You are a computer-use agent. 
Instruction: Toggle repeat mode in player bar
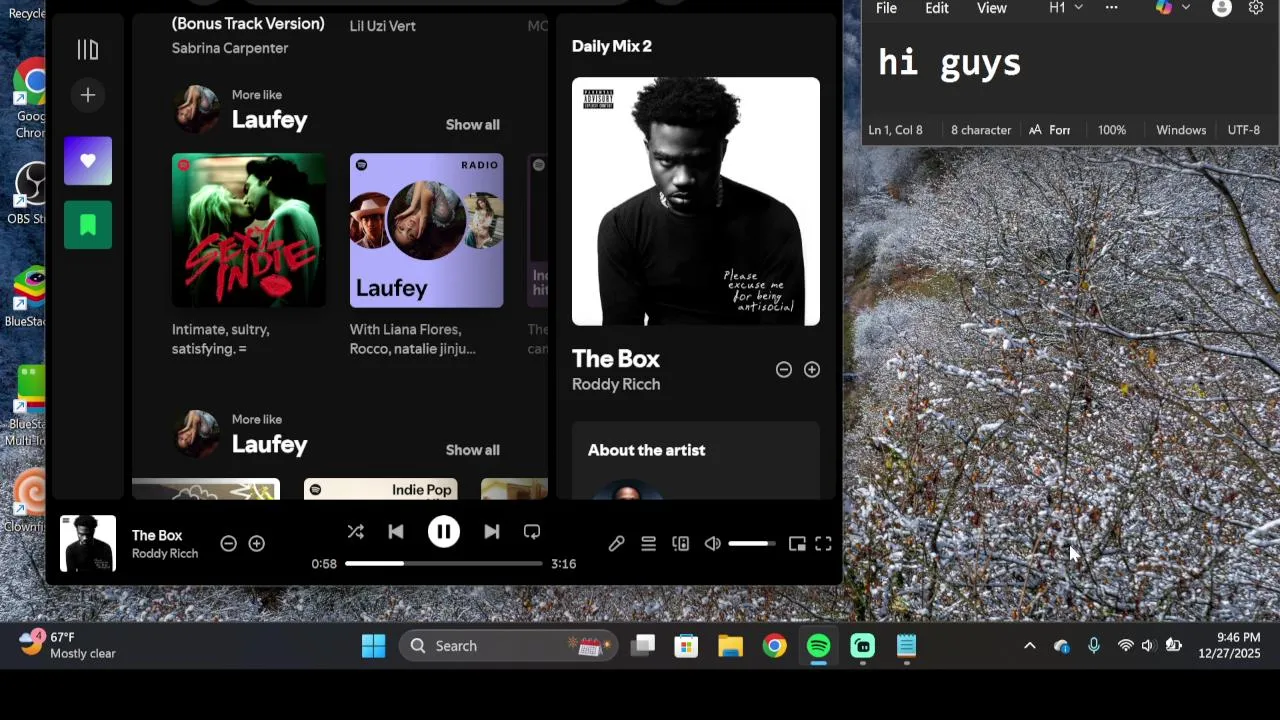[532, 532]
